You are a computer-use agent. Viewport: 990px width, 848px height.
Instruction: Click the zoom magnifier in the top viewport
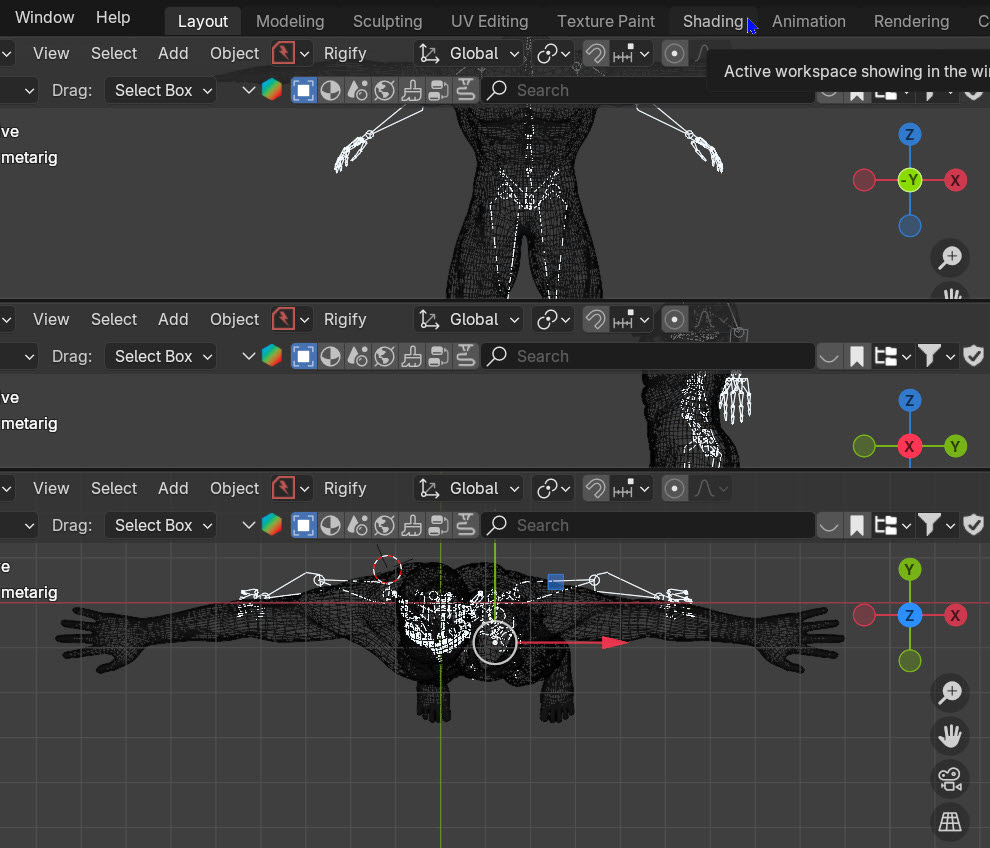(x=949, y=258)
